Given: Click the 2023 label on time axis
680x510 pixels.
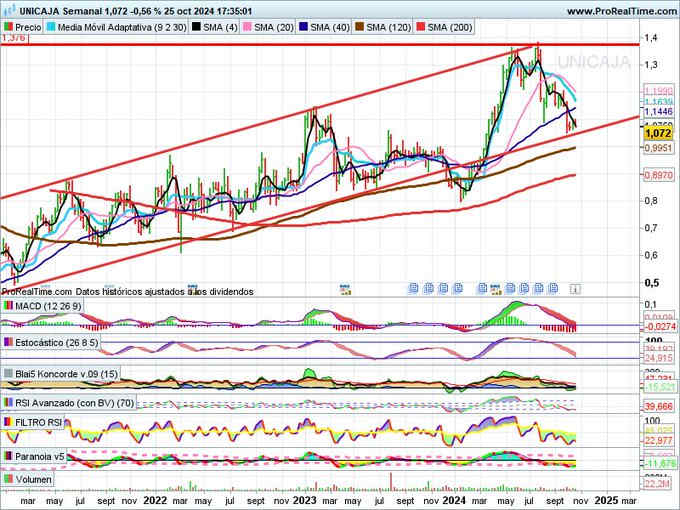Looking at the screenshot, I should tap(304, 500).
